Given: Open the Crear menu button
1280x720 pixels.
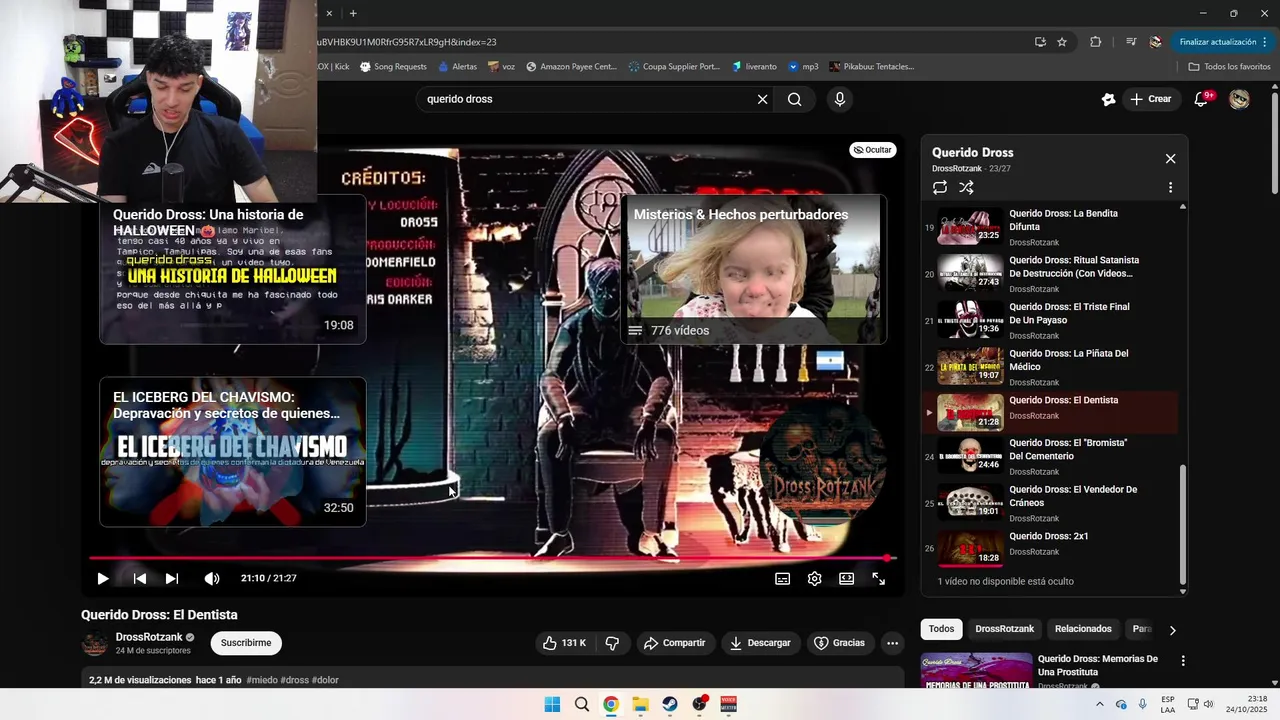Looking at the screenshot, I should pyautogui.click(x=1150, y=99).
